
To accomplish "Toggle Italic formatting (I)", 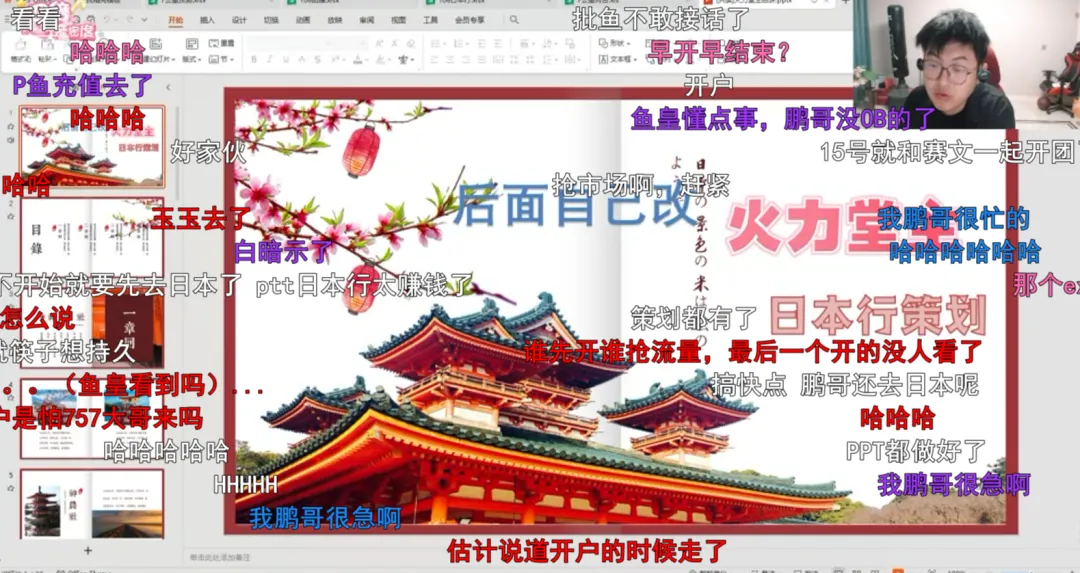I will click(269, 60).
